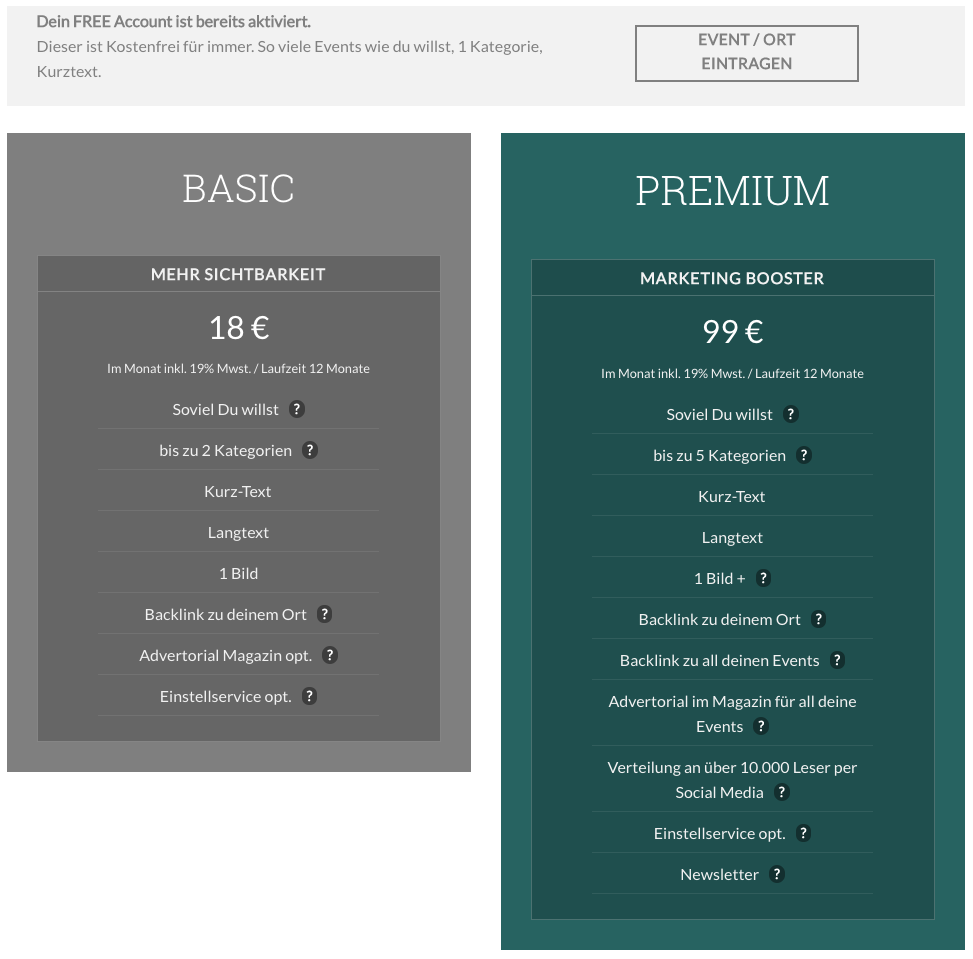Screen dimensions: 973x959
Task: Open help icon beside Premium Soviel Du willst
Action: [x=791, y=415]
